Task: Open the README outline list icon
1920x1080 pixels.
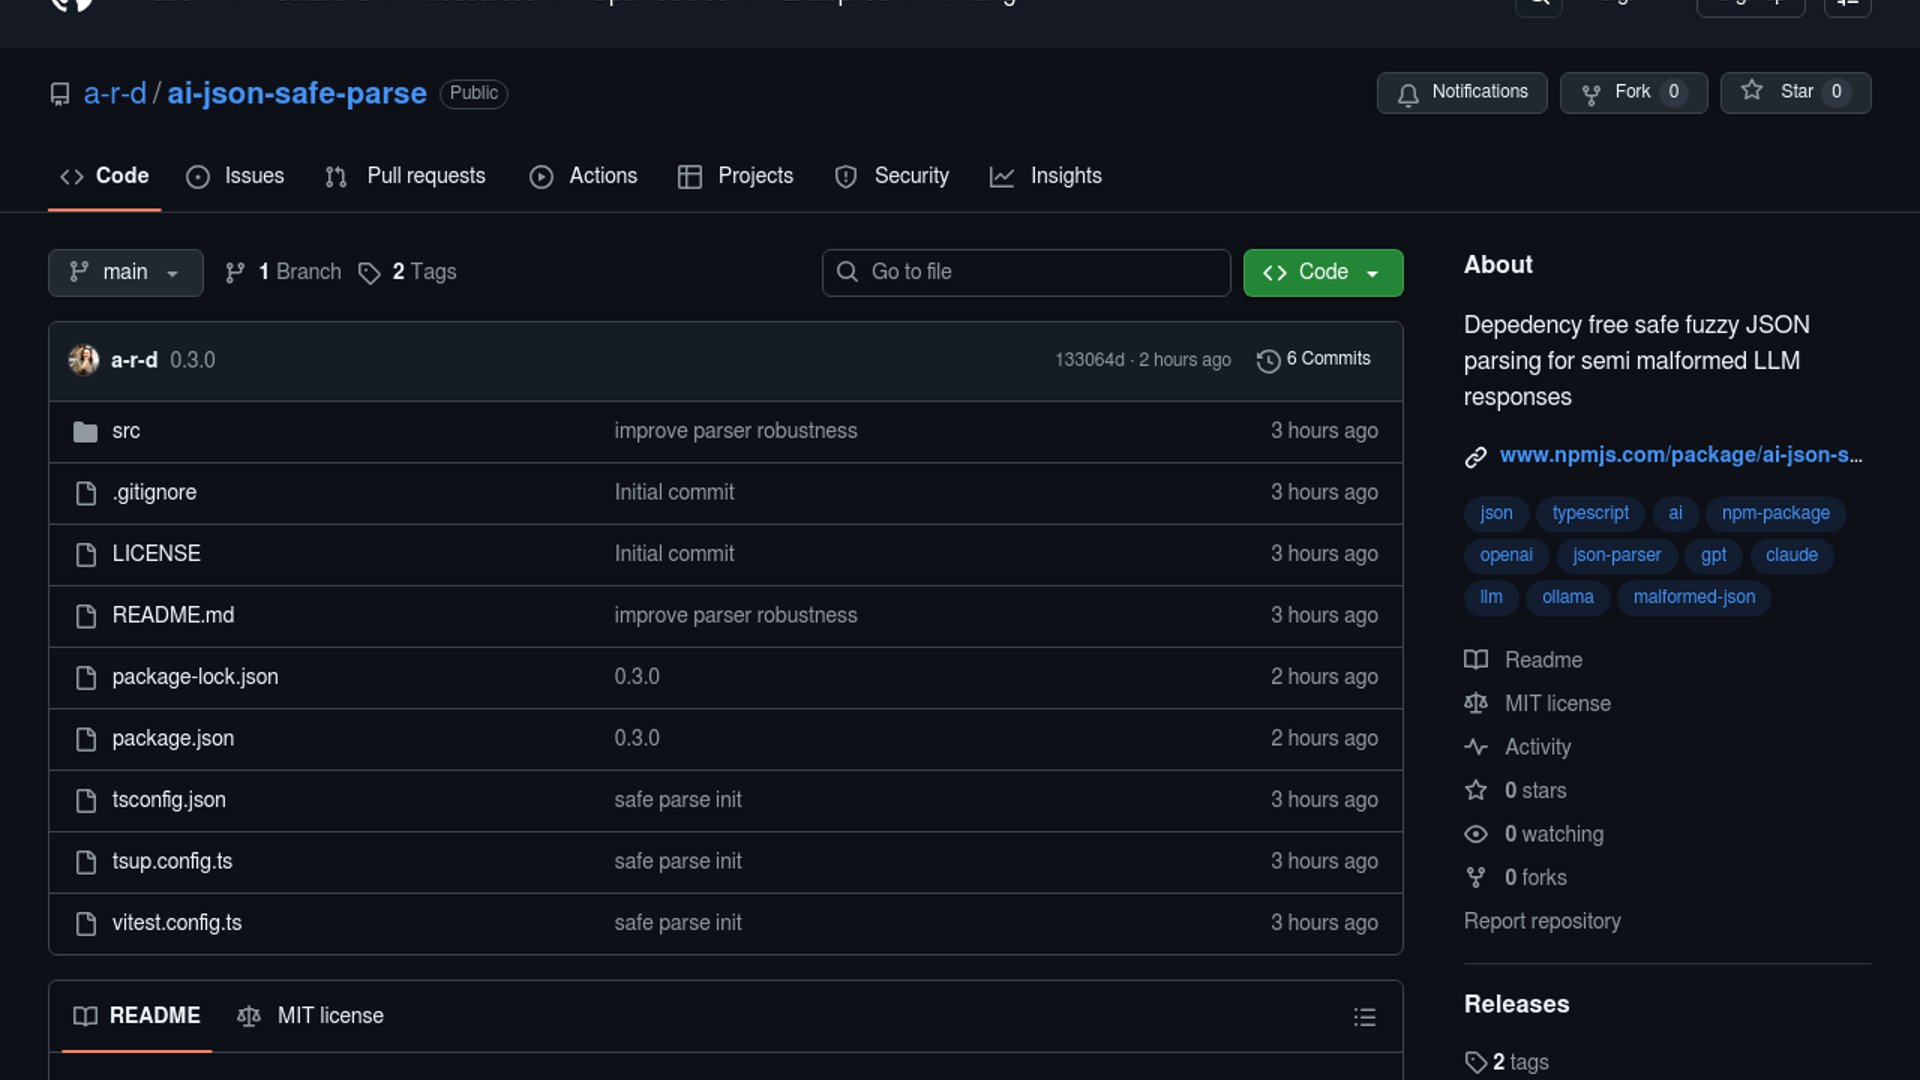Action: click(1364, 1017)
